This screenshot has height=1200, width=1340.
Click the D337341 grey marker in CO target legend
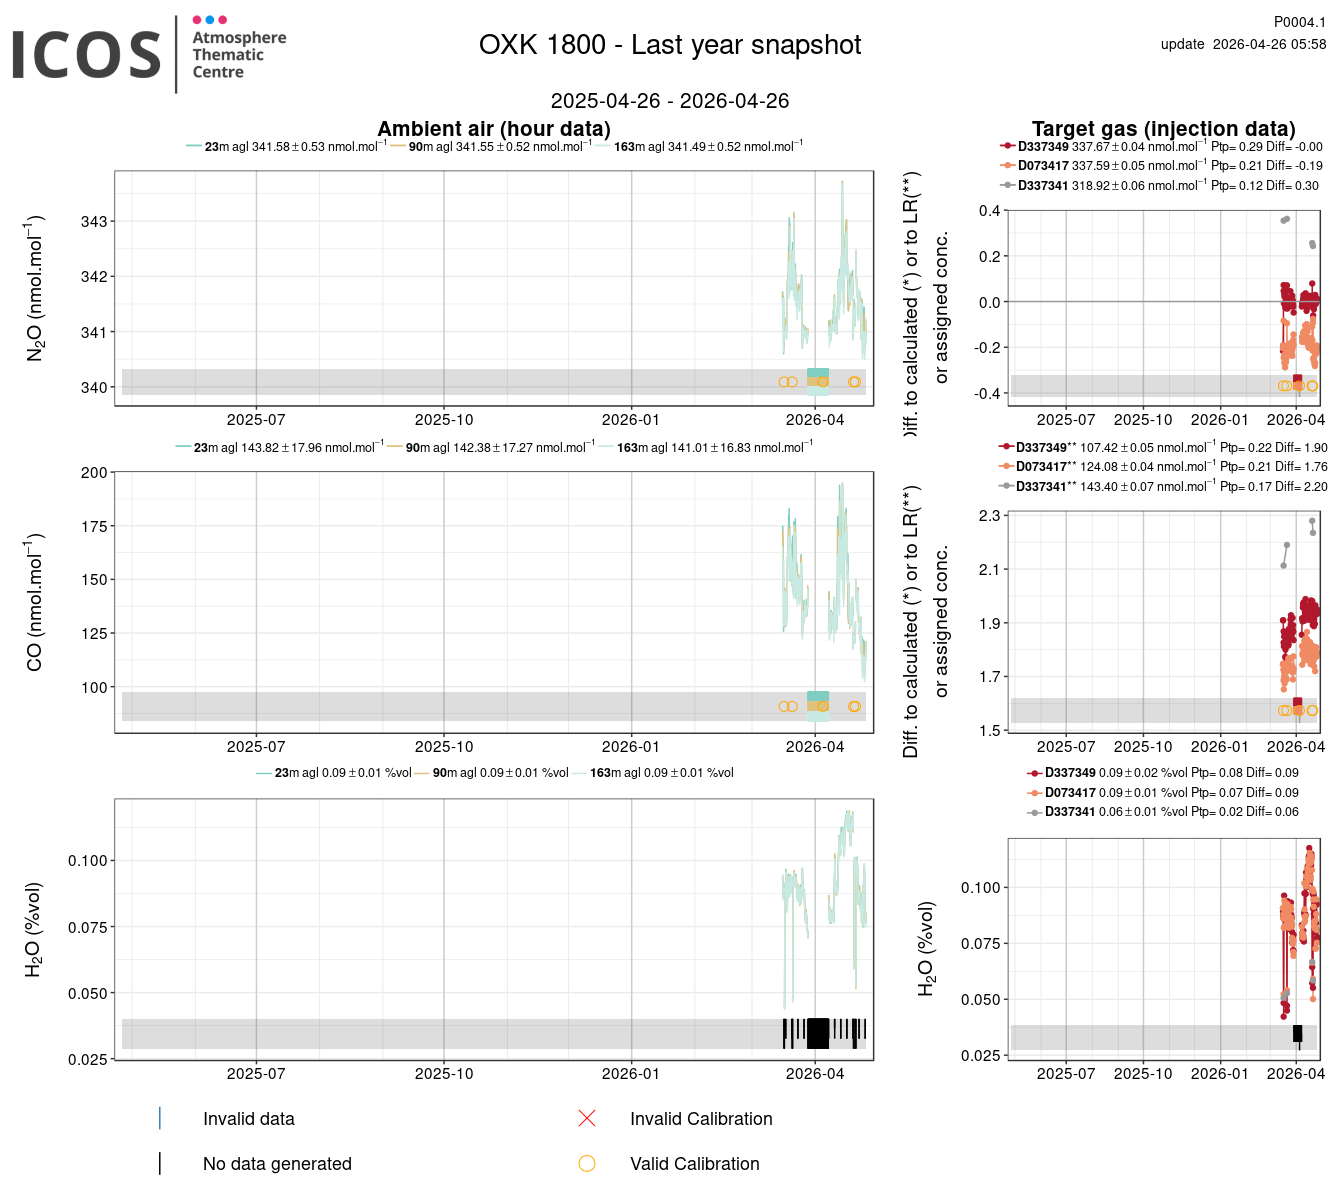coord(1006,487)
